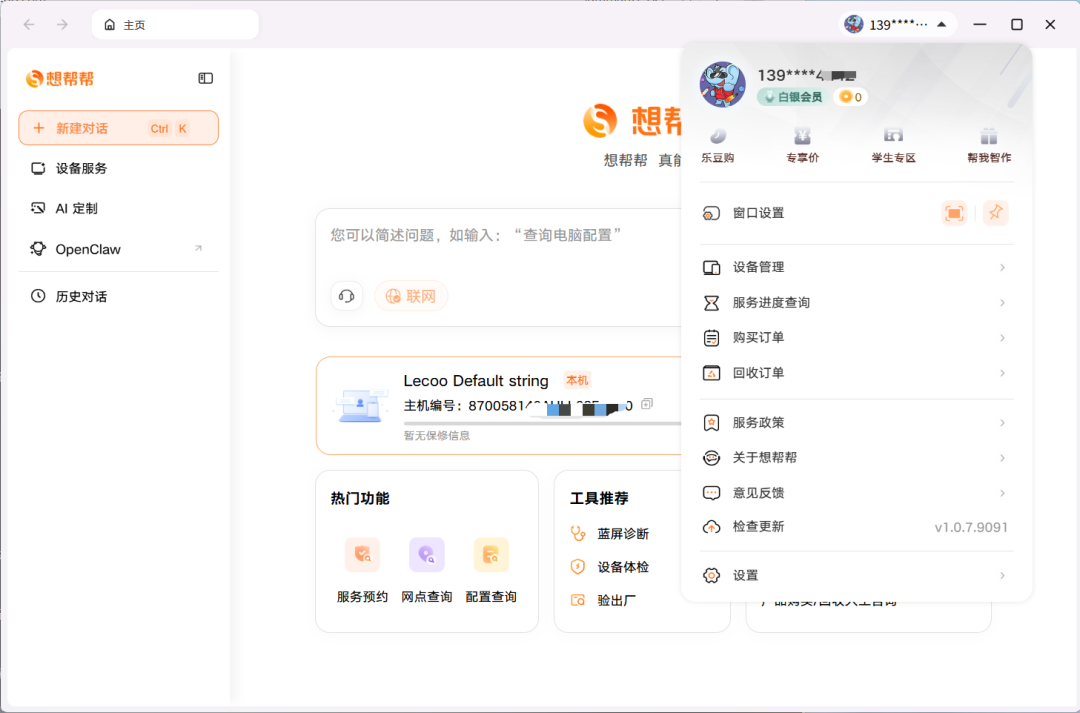The width and height of the screenshot is (1080, 713).
Task: Click the headset customer service icon
Action: click(x=346, y=296)
